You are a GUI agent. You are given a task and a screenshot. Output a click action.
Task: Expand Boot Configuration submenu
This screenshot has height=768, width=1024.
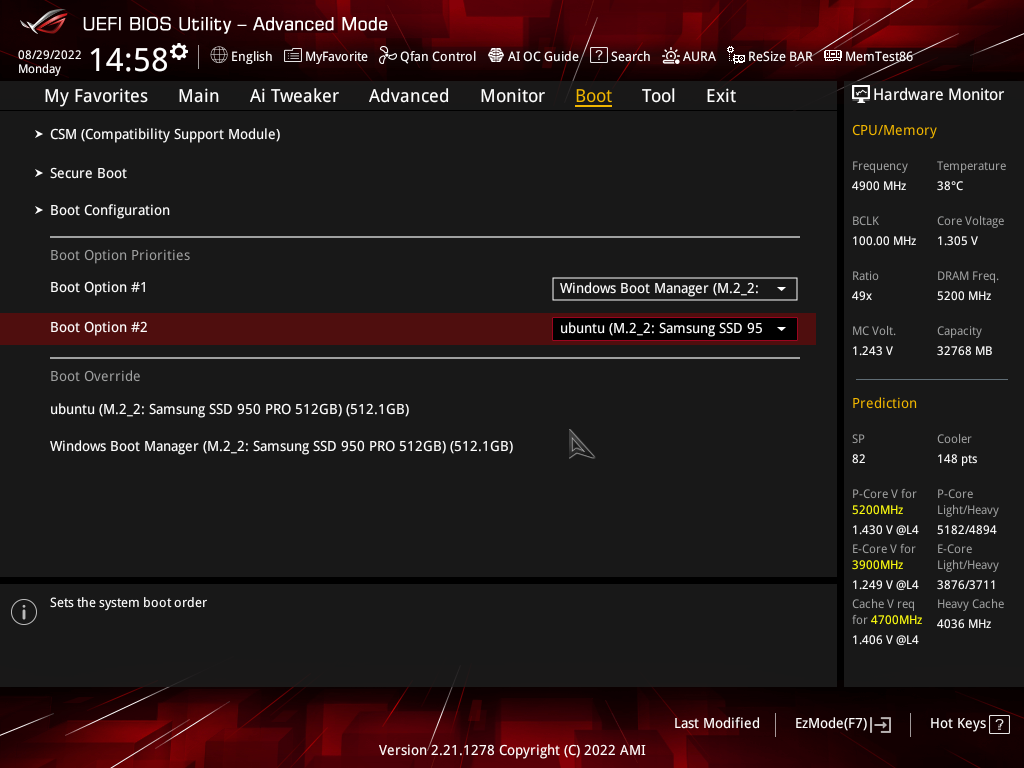110,210
